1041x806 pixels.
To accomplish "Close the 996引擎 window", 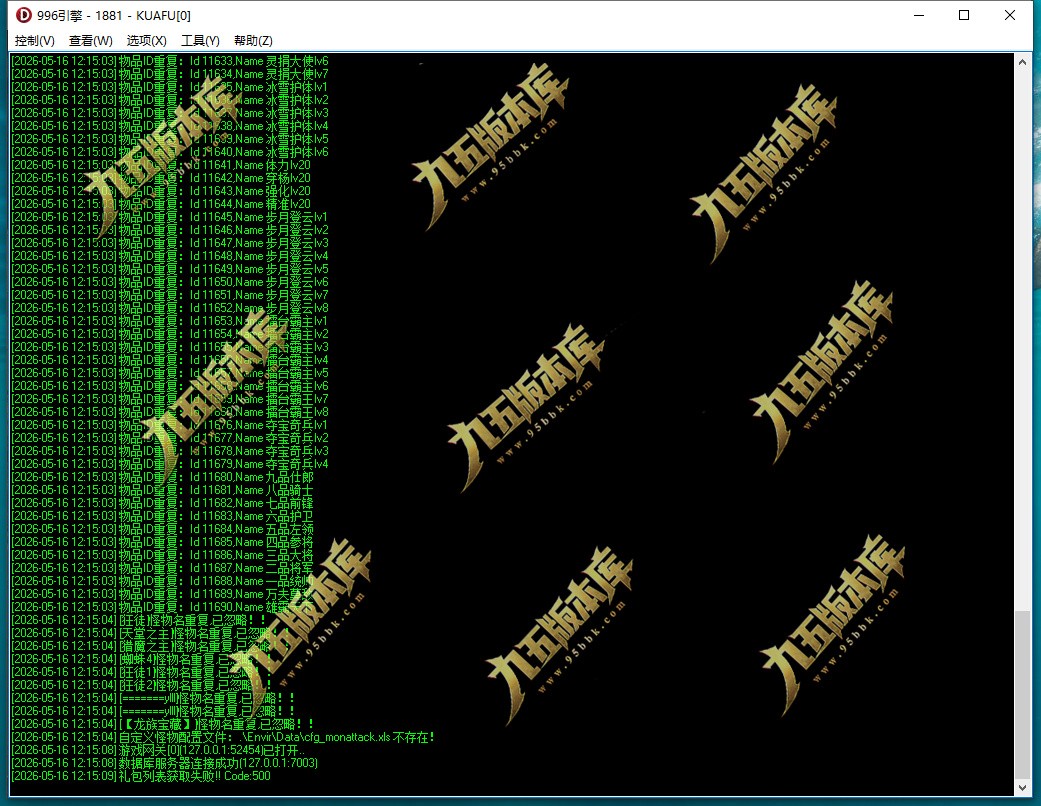I will pos(1010,15).
